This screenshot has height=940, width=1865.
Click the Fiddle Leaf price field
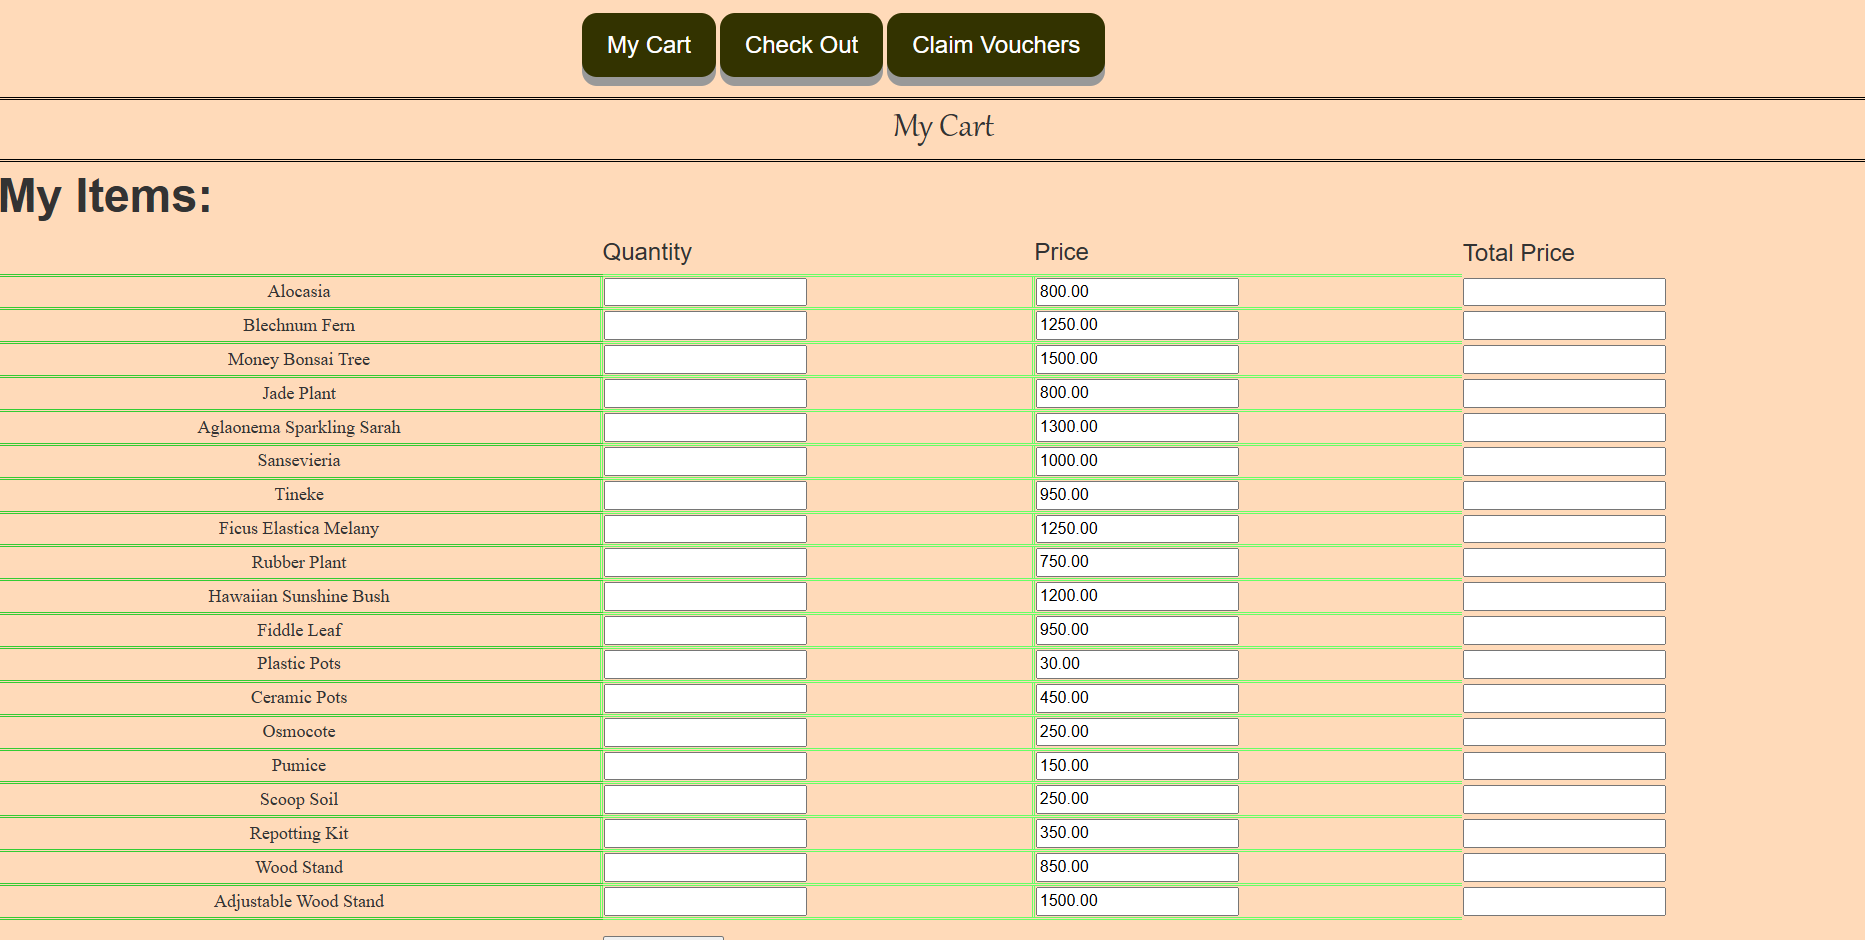(1137, 630)
